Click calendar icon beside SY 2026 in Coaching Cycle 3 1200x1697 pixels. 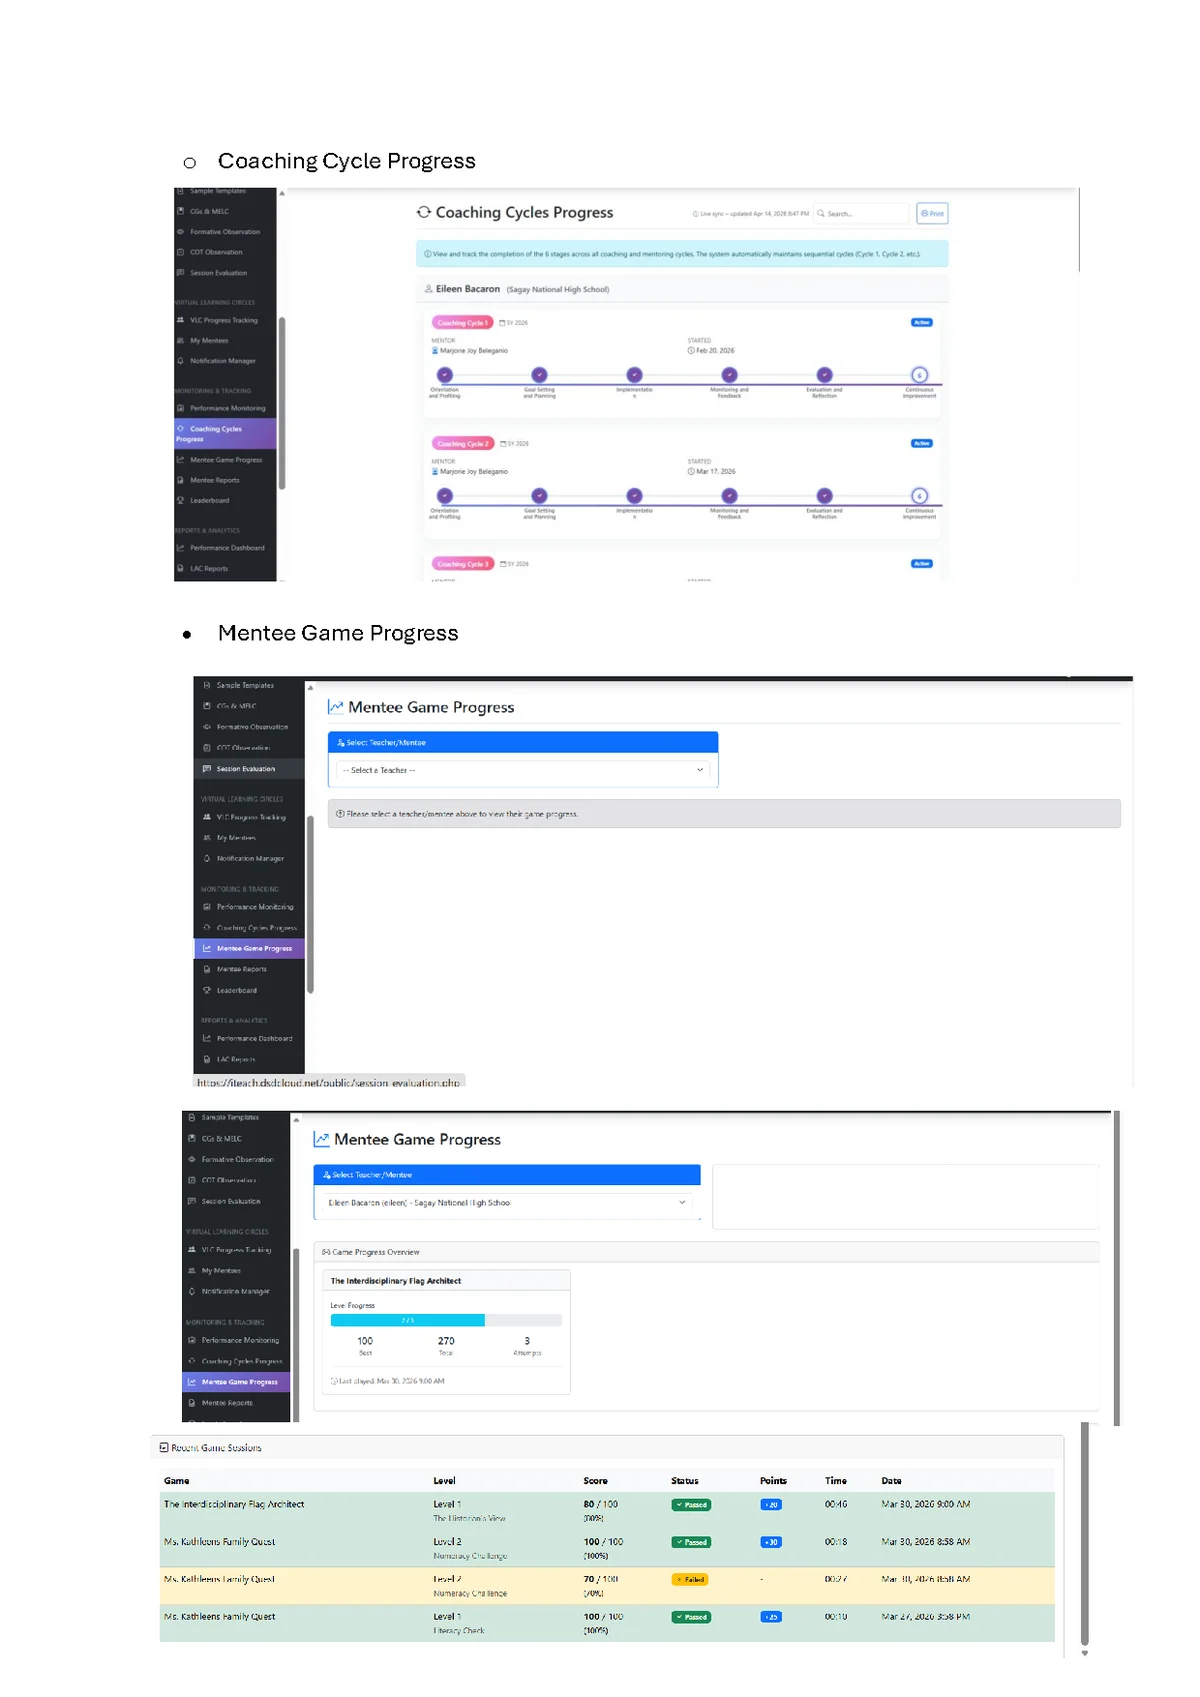tap(503, 564)
